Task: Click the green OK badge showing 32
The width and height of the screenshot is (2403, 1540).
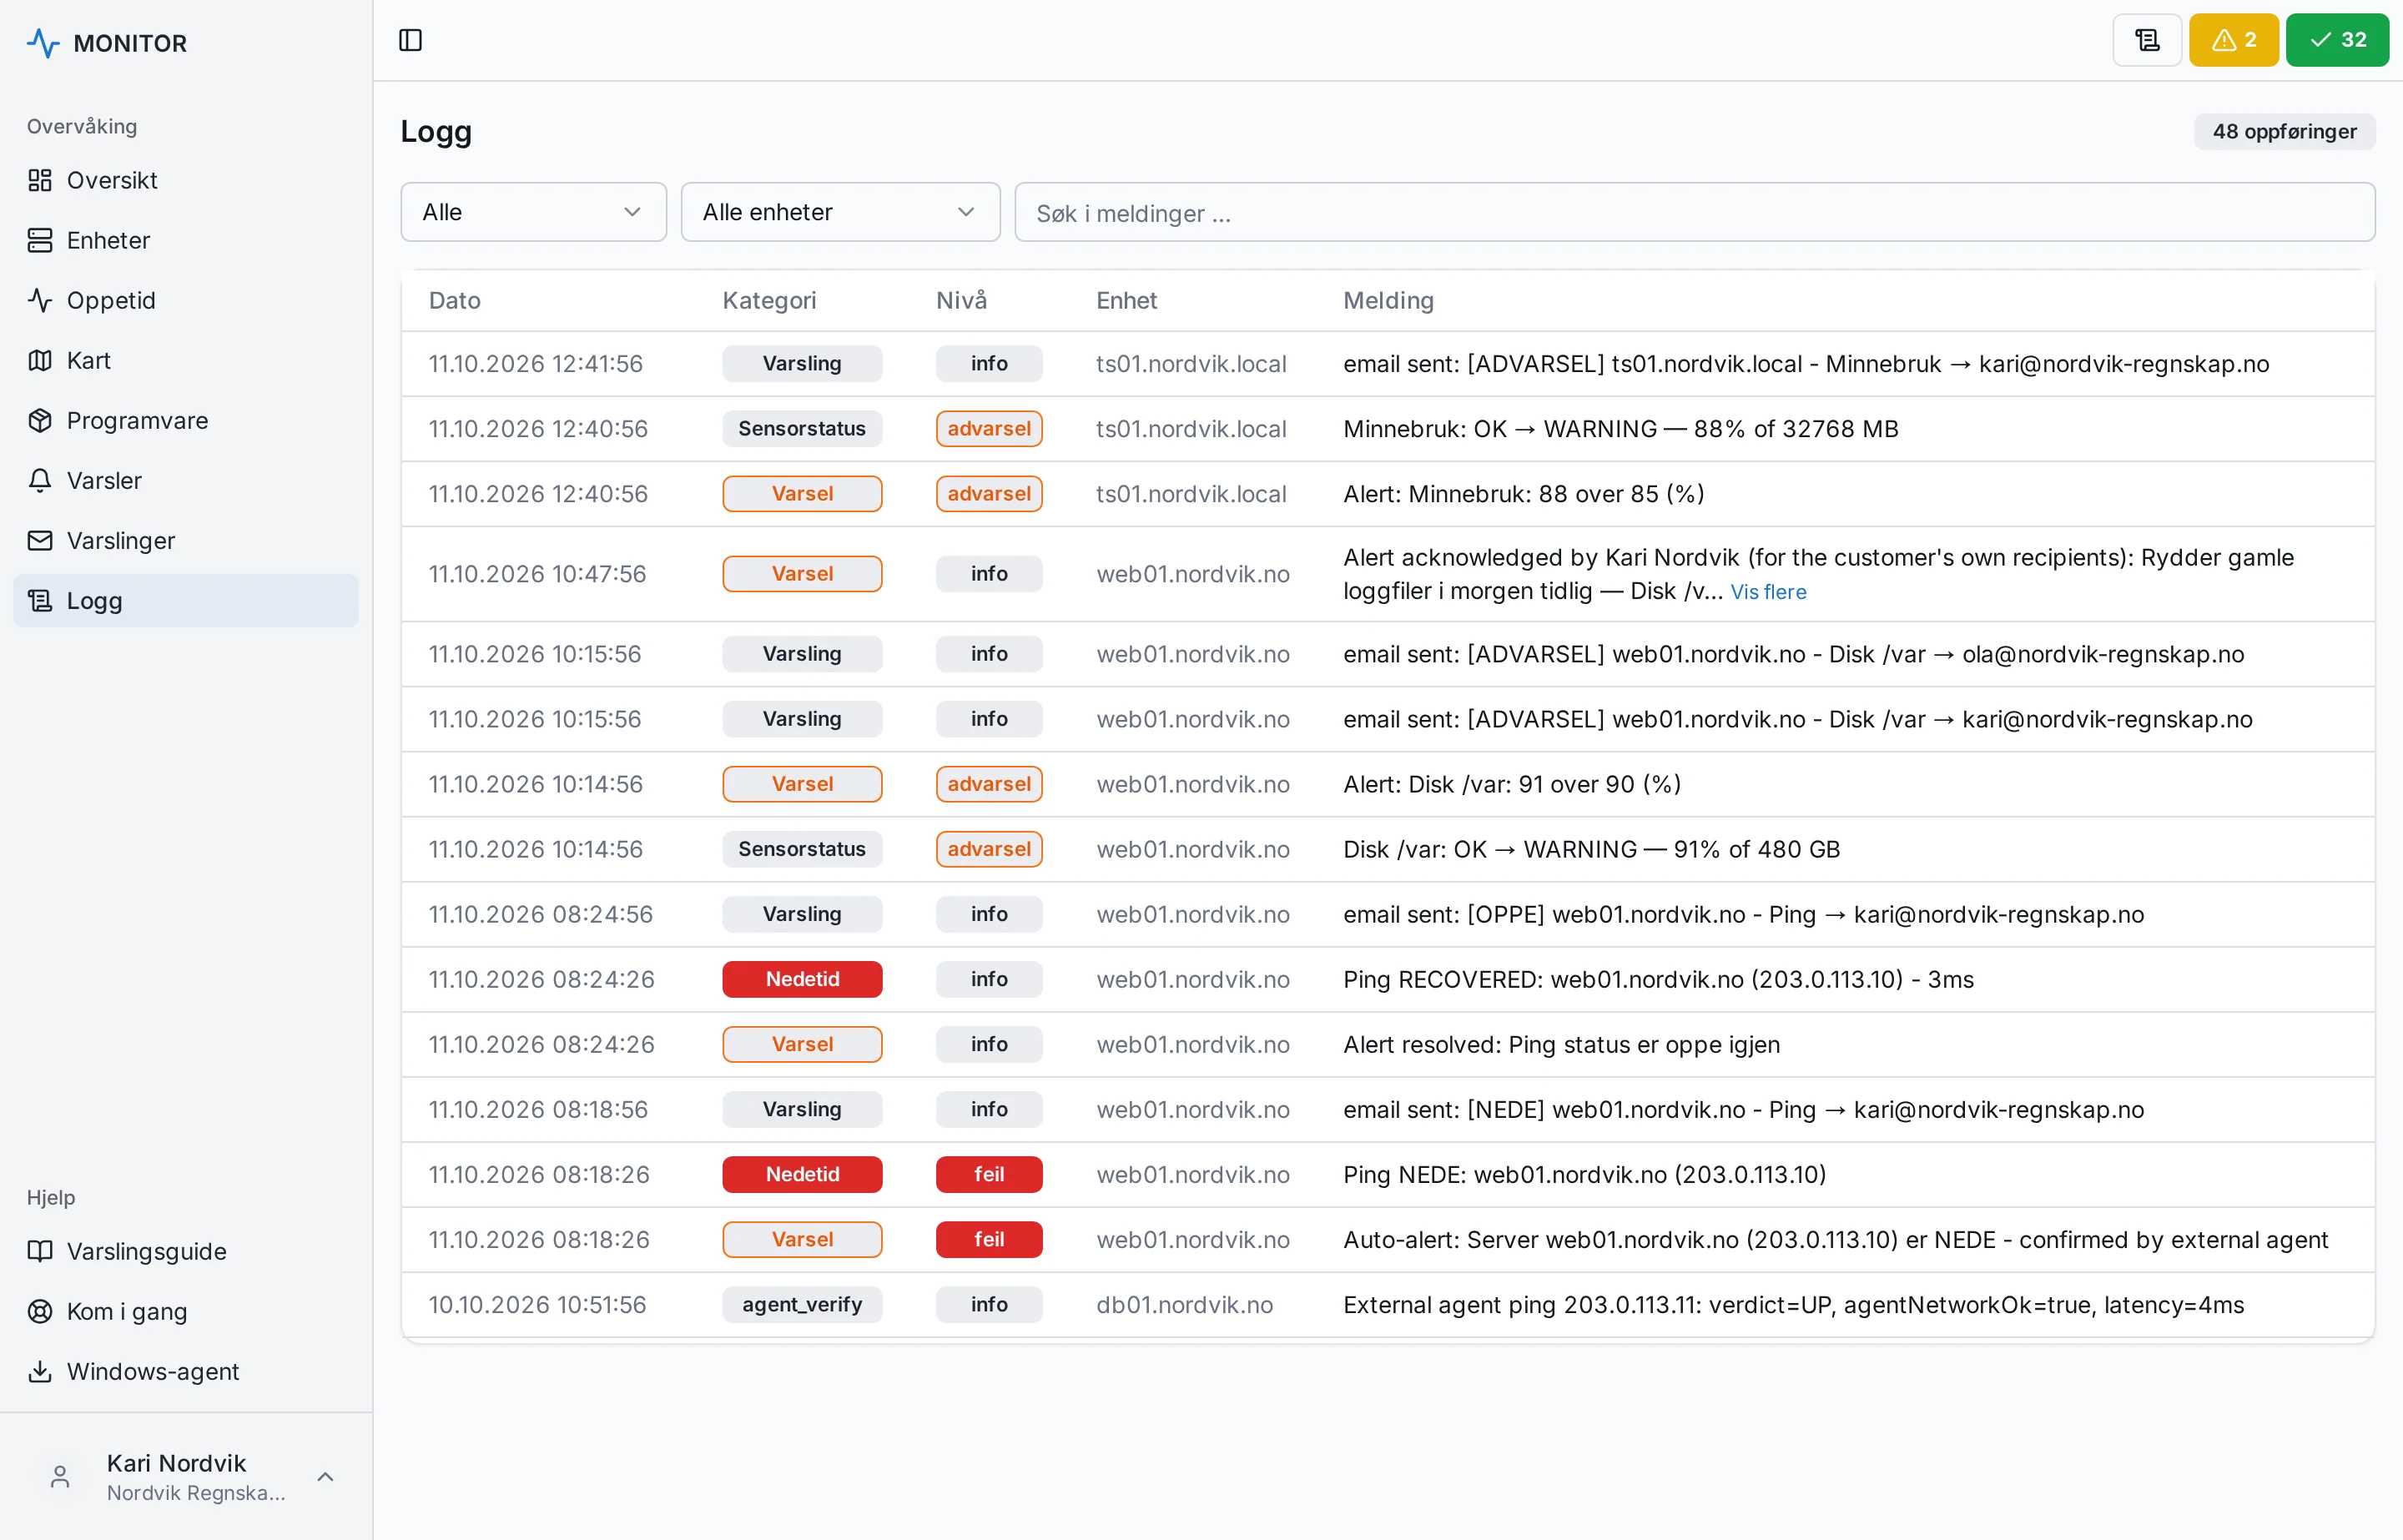Action: (x=2337, y=40)
